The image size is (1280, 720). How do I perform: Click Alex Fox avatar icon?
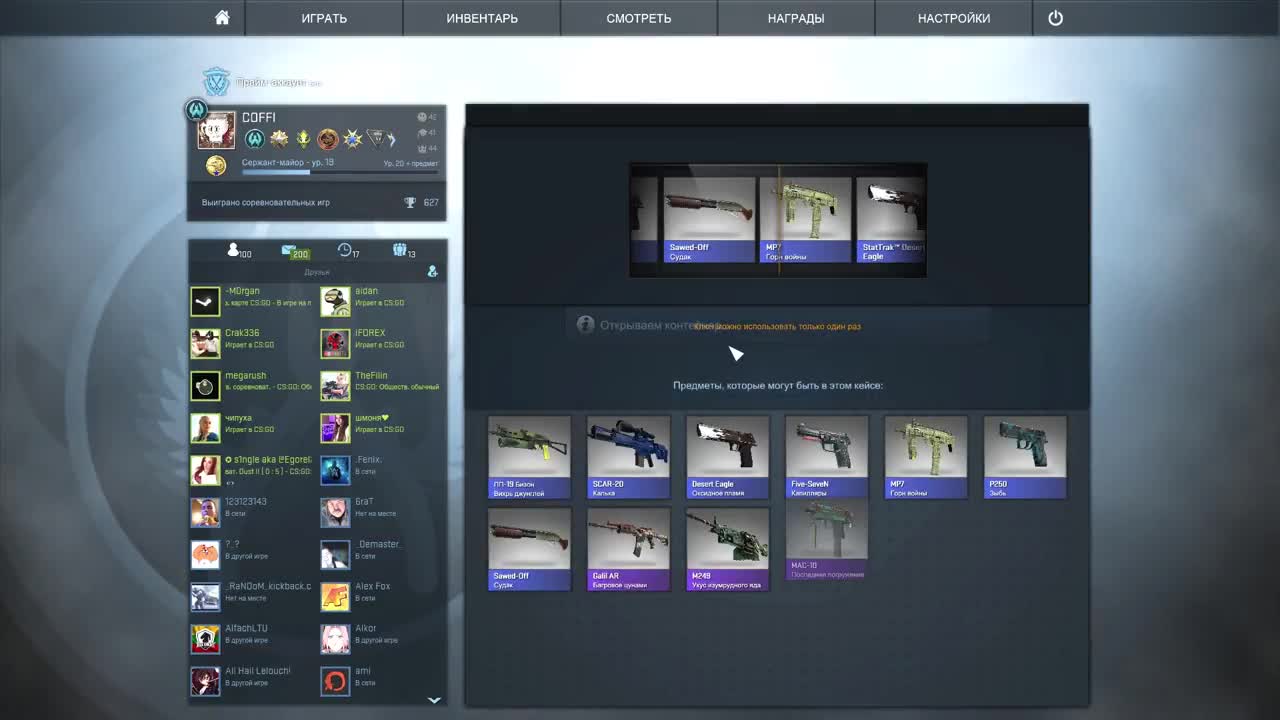click(335, 597)
